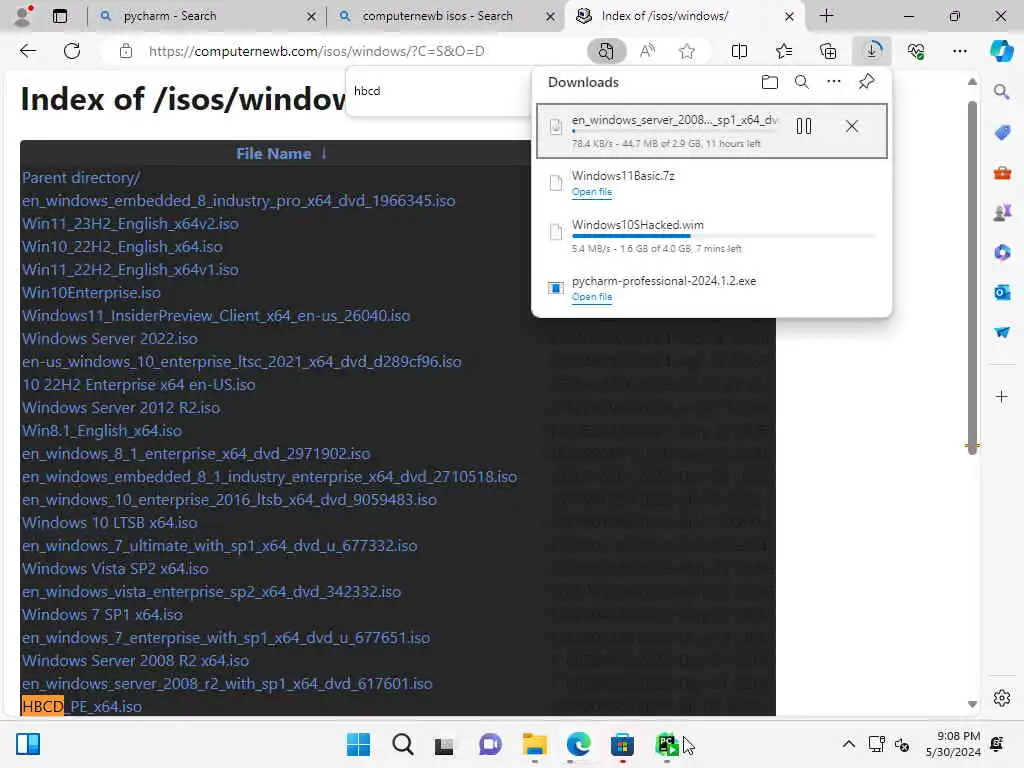Open Copilot sidebar icon

point(1002,51)
